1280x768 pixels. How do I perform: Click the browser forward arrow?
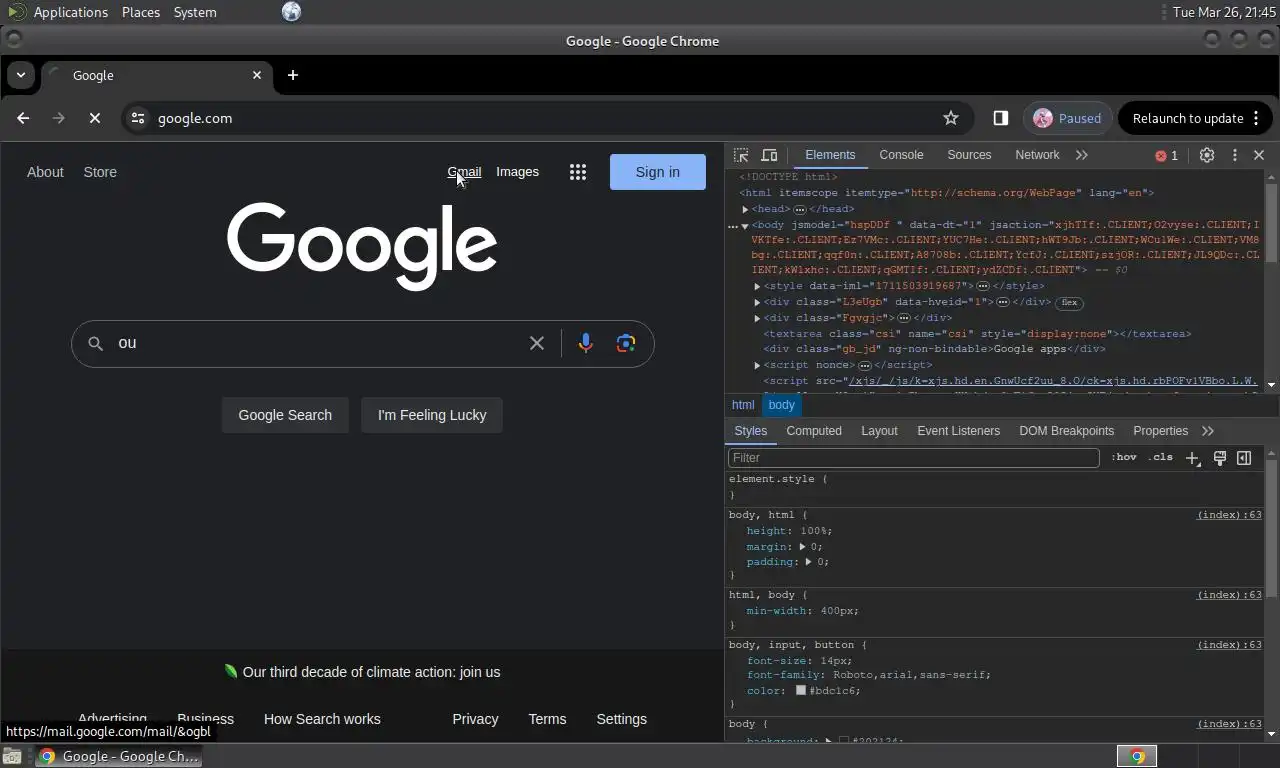(59, 118)
